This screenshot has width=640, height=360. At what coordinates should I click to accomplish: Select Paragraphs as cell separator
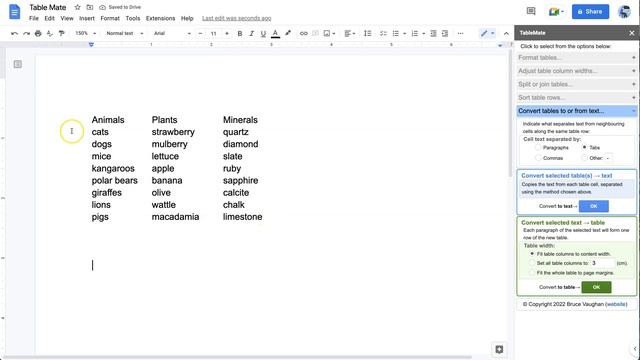click(x=538, y=147)
